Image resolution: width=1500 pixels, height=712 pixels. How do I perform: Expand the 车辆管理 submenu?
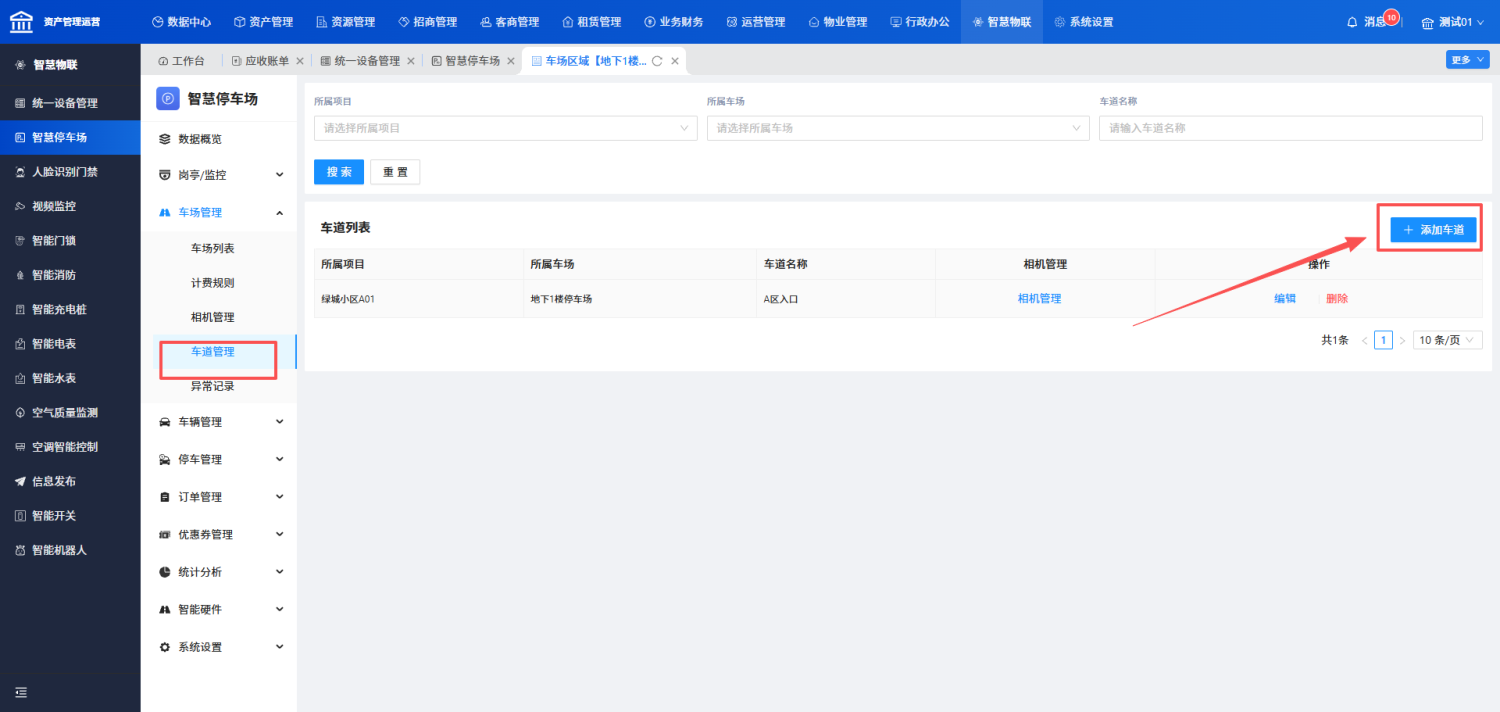pos(219,422)
